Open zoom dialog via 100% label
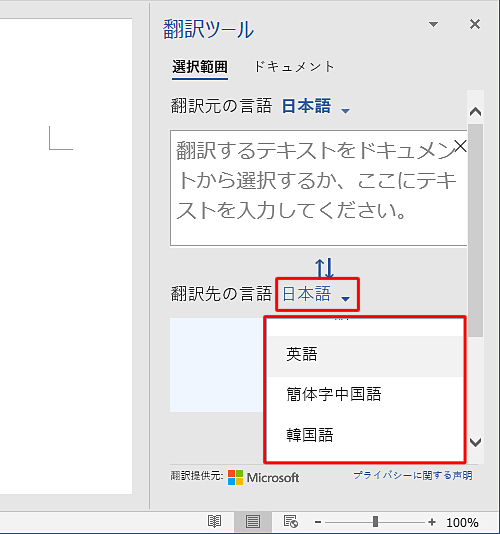Screen dimensions: 500x534 (x=462, y=522)
